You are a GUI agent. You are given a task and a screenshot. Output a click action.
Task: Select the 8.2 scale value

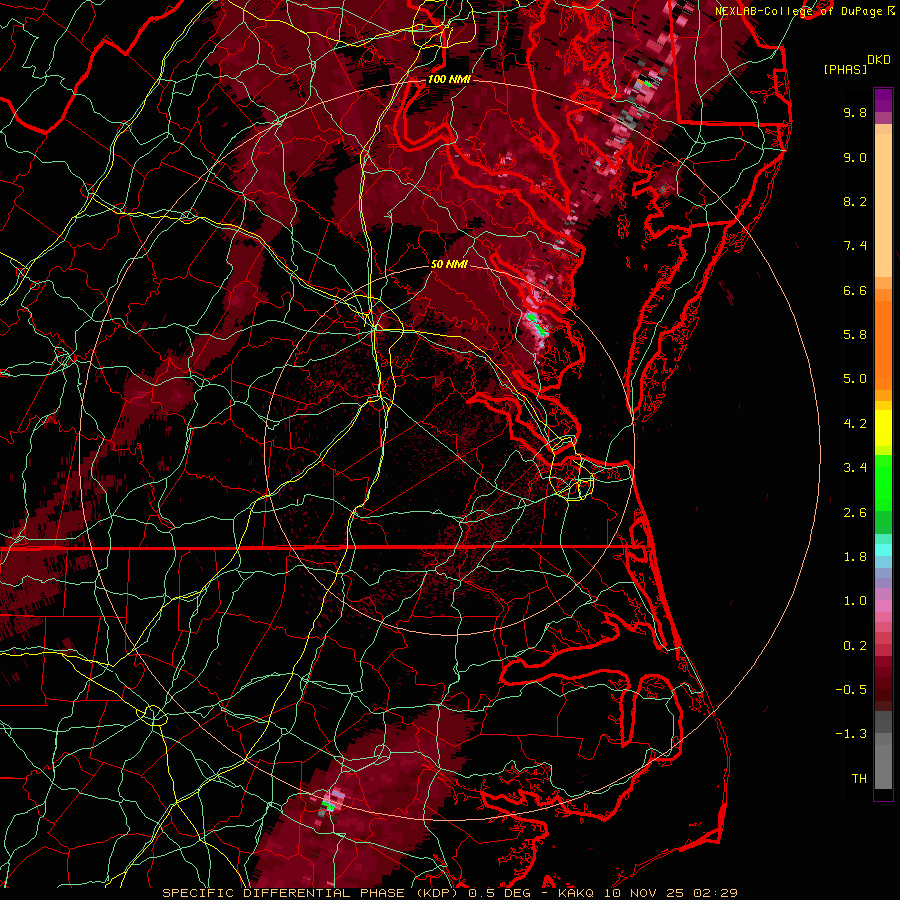(x=855, y=201)
